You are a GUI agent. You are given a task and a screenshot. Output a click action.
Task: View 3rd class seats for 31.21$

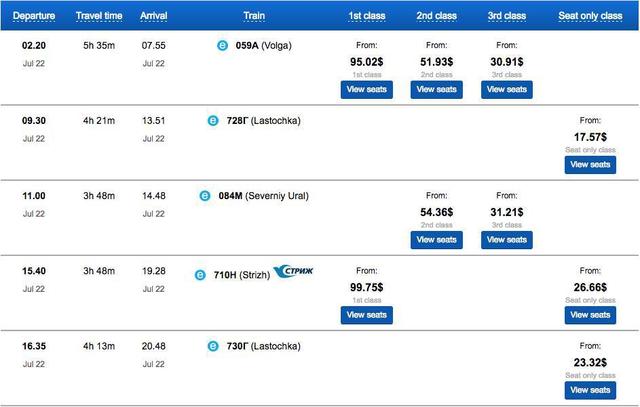click(x=506, y=240)
